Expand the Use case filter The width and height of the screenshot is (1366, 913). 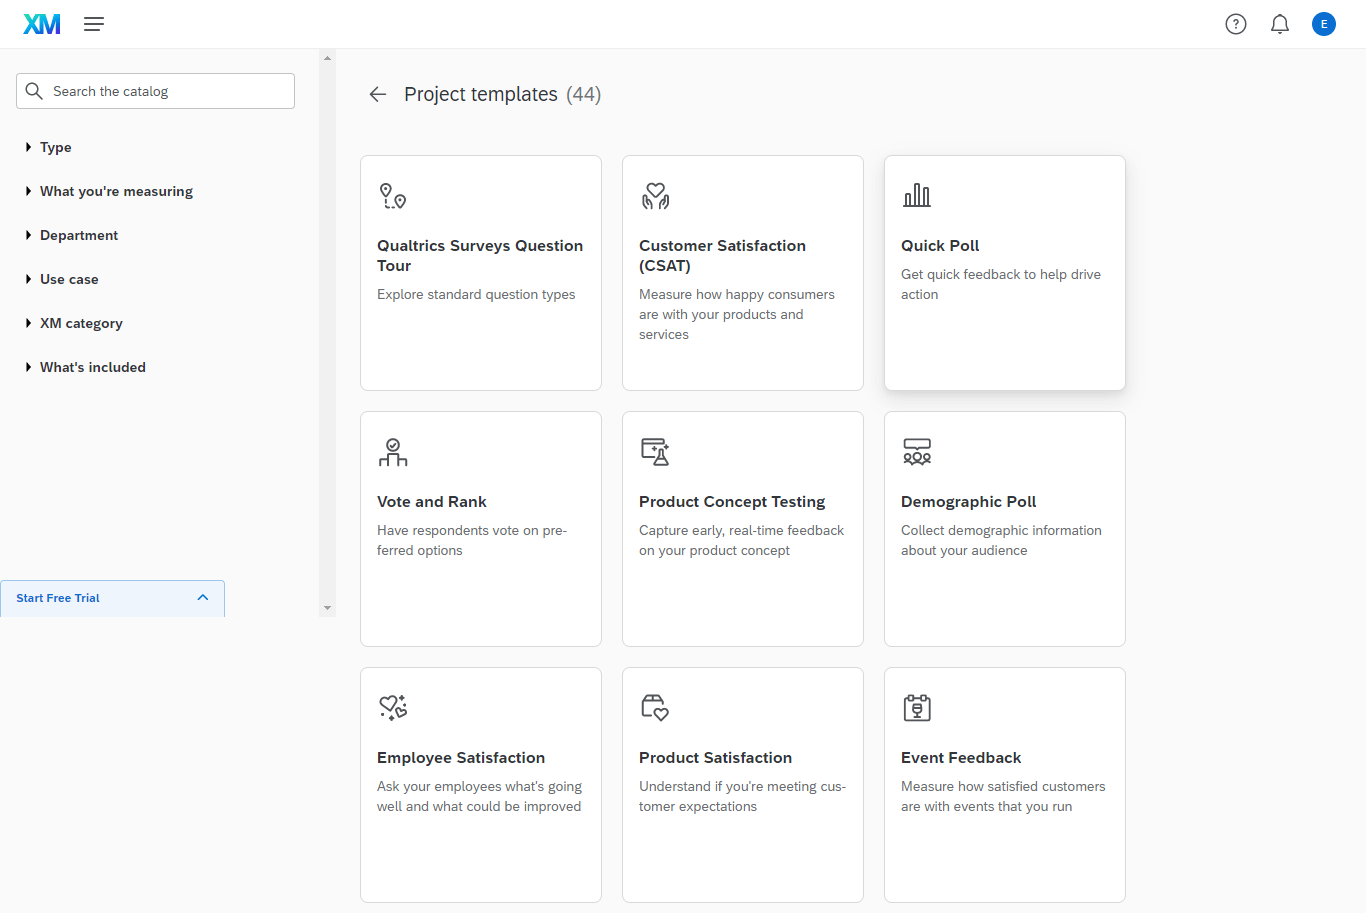point(69,279)
